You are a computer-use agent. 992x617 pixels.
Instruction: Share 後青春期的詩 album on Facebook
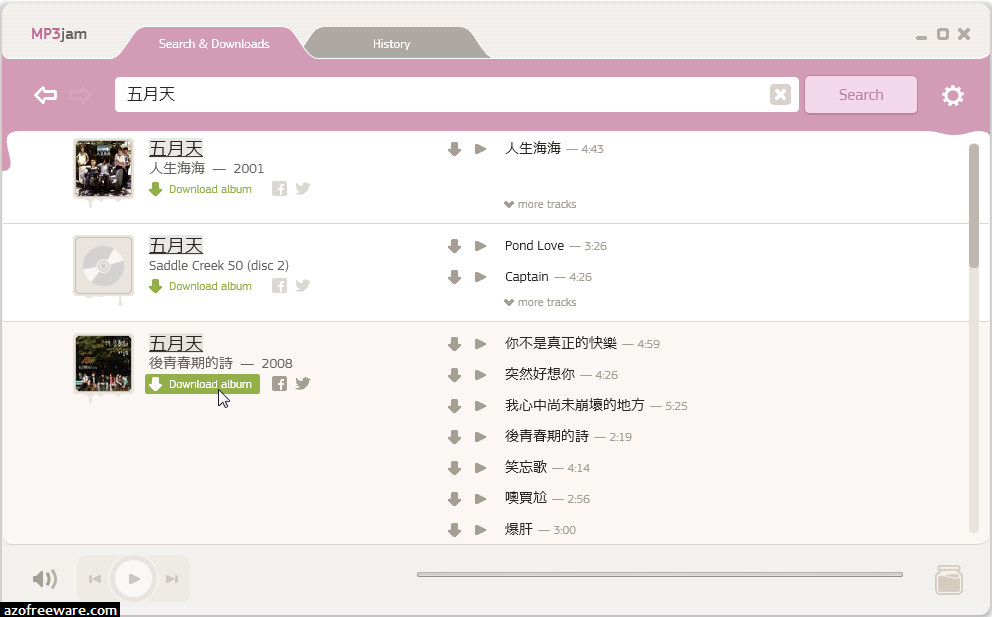pos(280,383)
